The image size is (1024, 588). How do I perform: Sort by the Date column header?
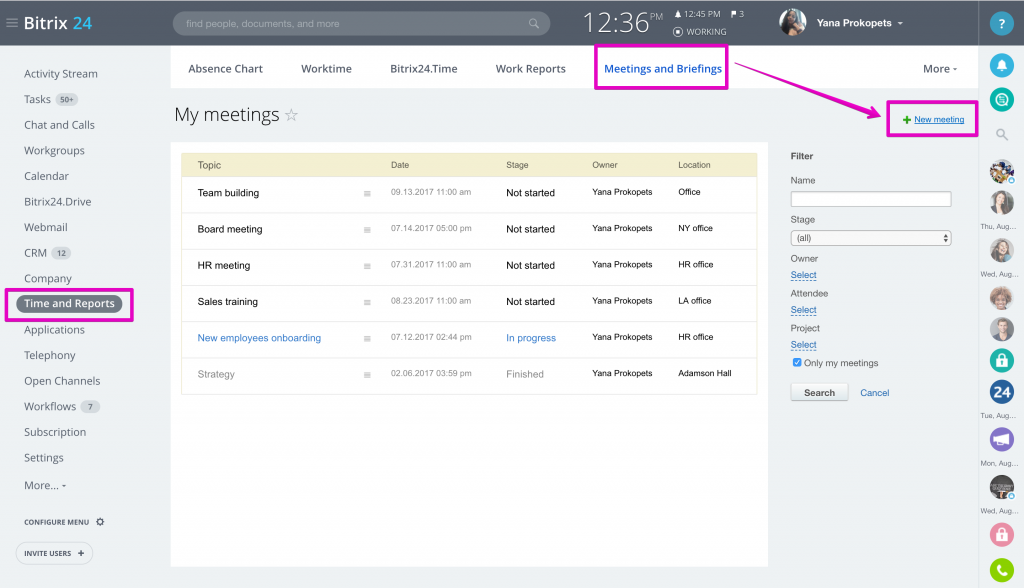click(x=400, y=165)
